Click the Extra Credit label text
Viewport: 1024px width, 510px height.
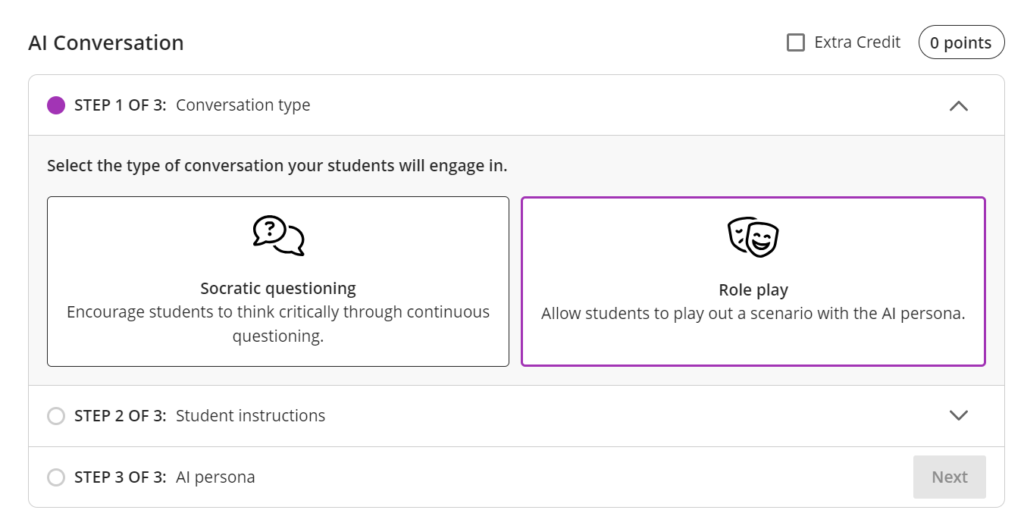pyautogui.click(x=857, y=42)
